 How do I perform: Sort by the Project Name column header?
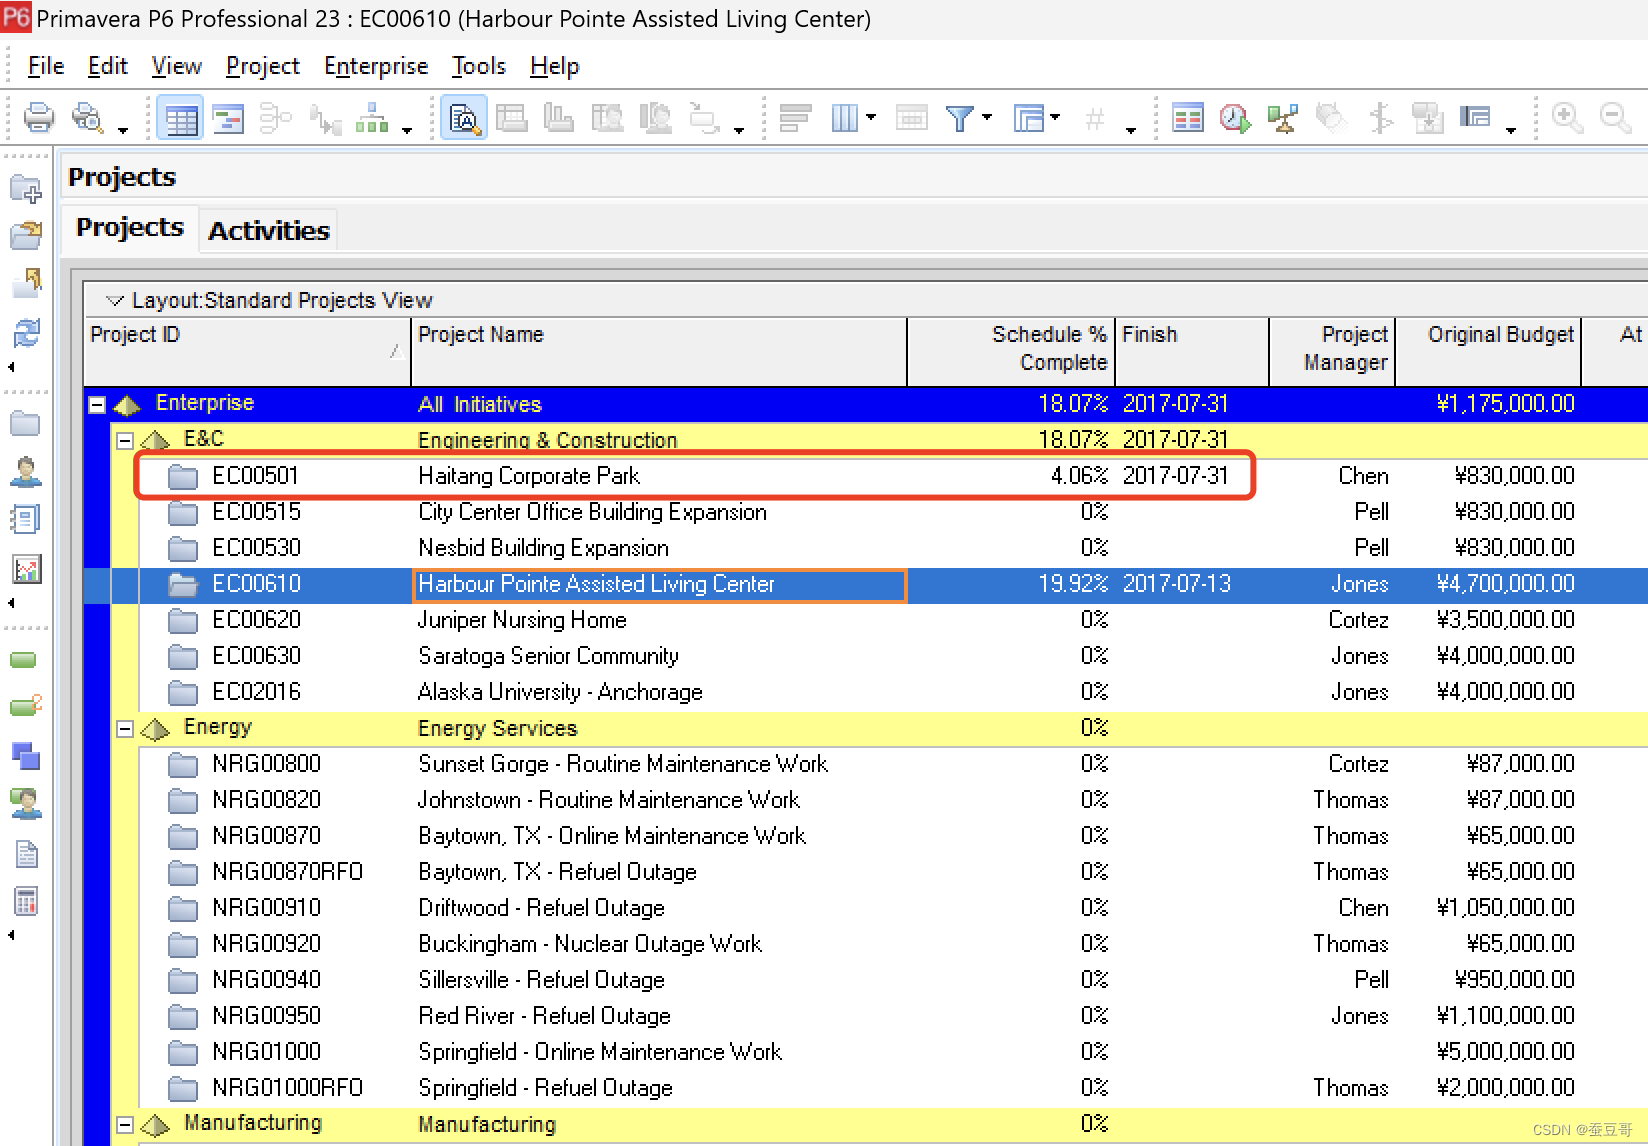pyautogui.click(x=659, y=351)
